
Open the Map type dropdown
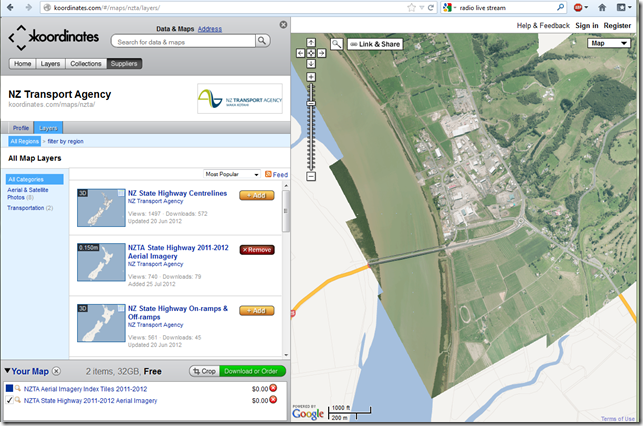point(609,43)
